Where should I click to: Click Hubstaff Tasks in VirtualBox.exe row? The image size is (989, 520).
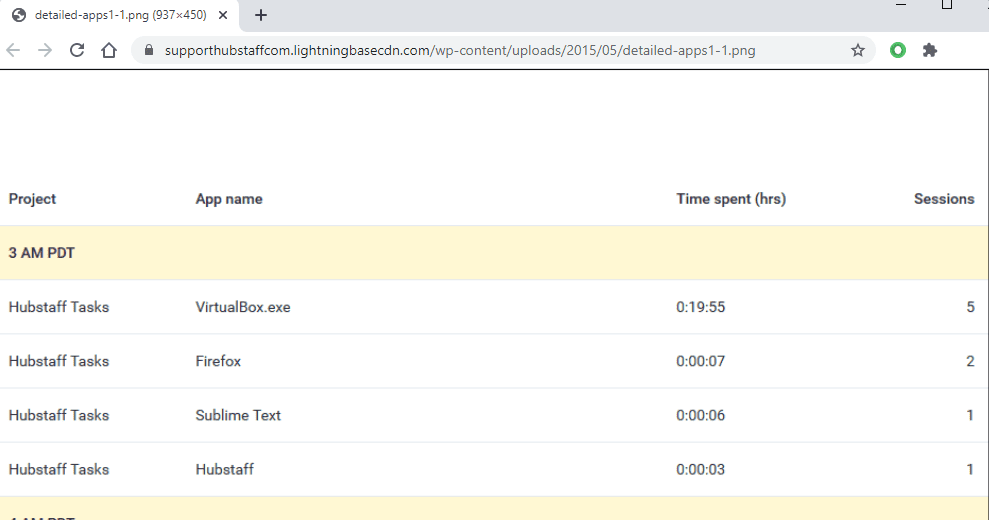point(59,307)
